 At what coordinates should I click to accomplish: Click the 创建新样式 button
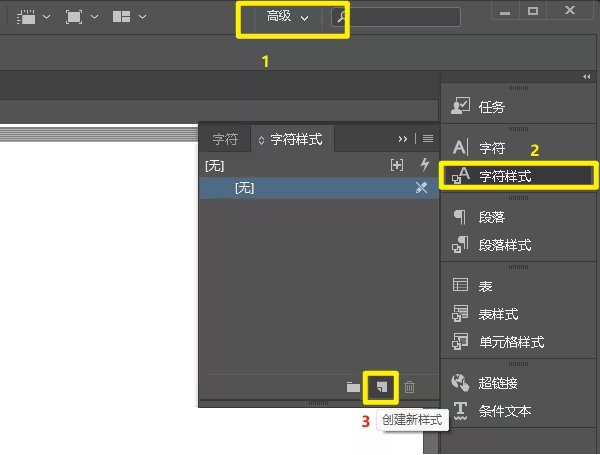381,387
